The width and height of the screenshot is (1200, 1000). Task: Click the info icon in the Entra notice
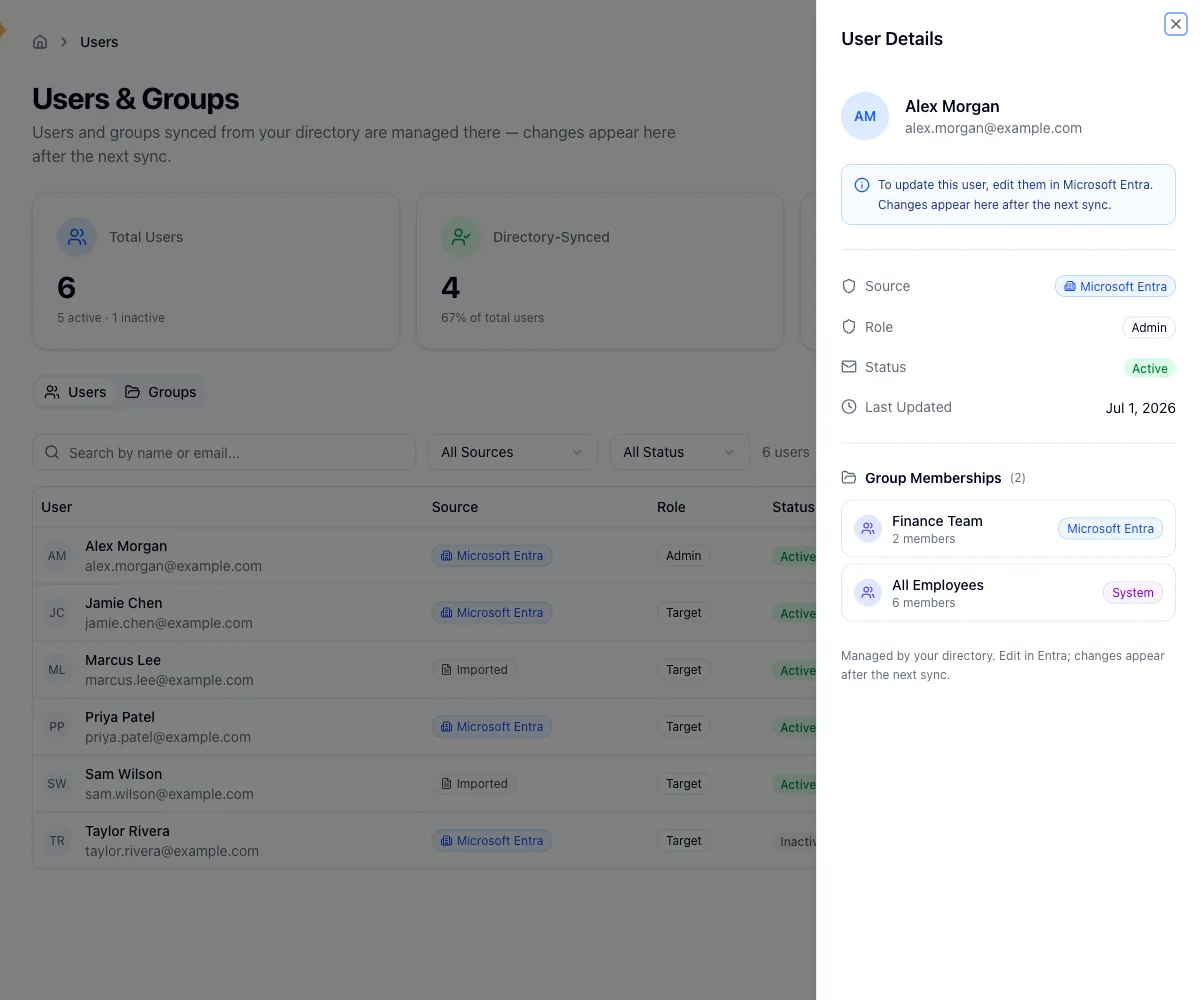[x=862, y=185]
